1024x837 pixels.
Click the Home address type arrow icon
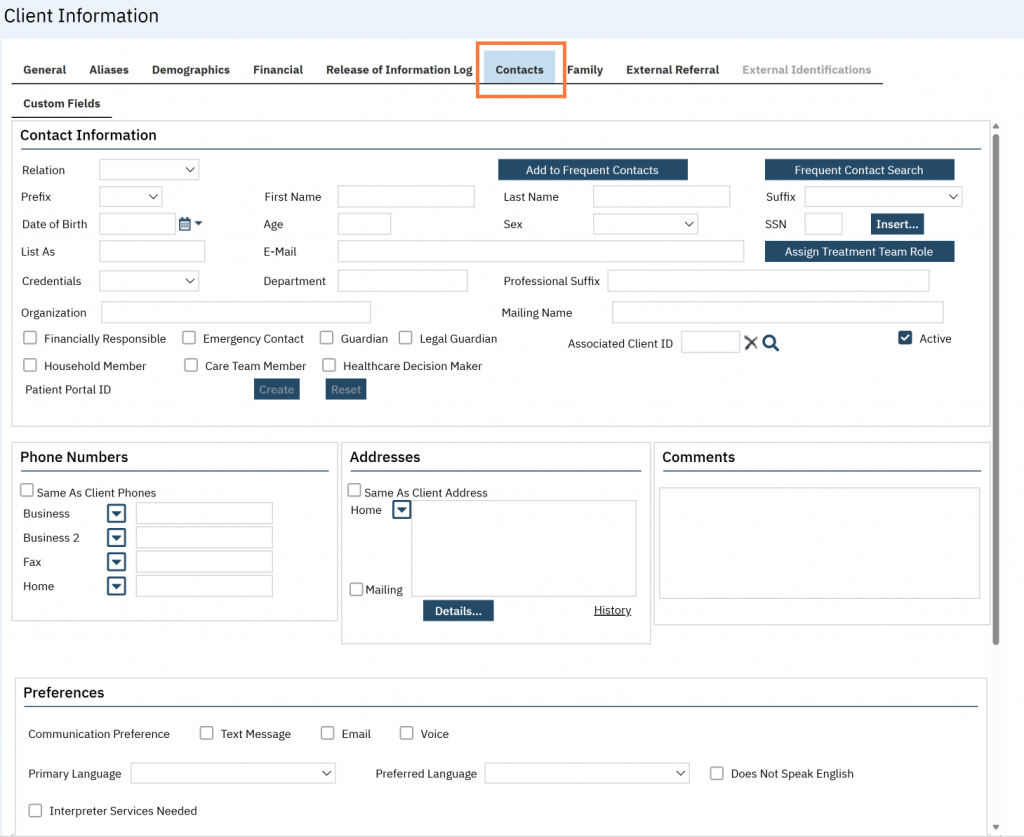(401, 510)
